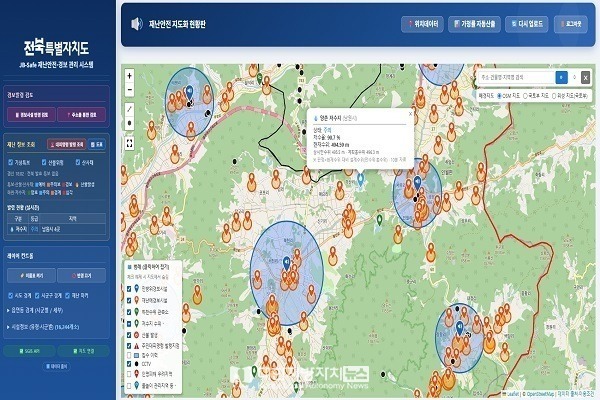600x400 pixels.
Task: Close the 저수지 info popup
Action: (x=410, y=113)
